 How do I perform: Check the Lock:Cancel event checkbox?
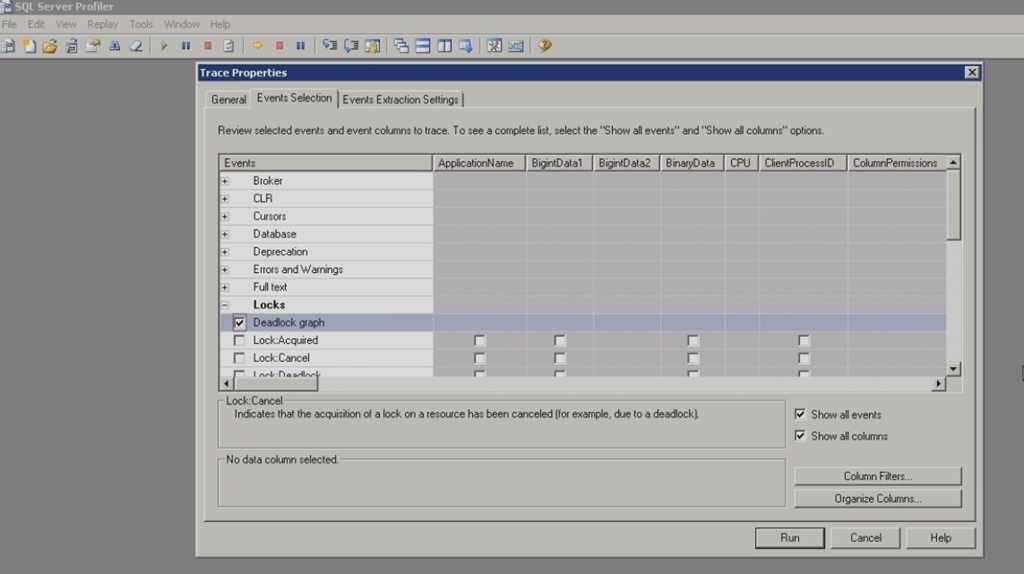(x=239, y=358)
